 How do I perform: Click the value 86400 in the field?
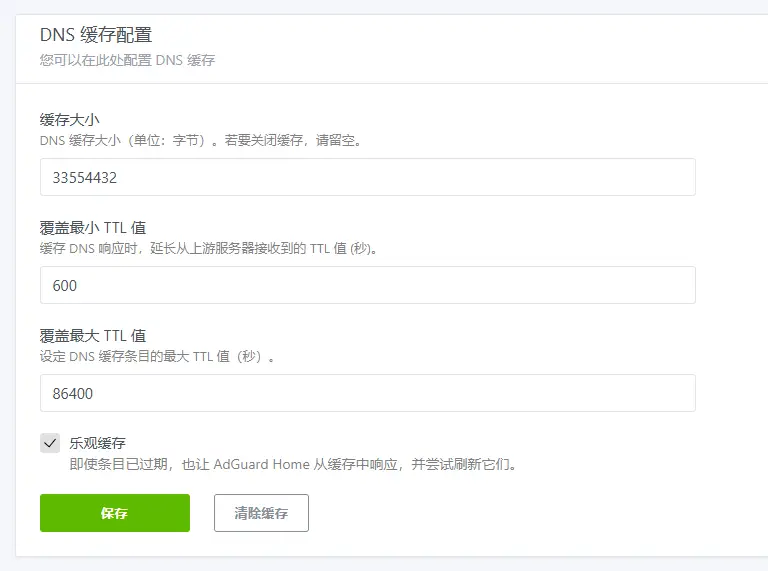[x=73, y=393]
